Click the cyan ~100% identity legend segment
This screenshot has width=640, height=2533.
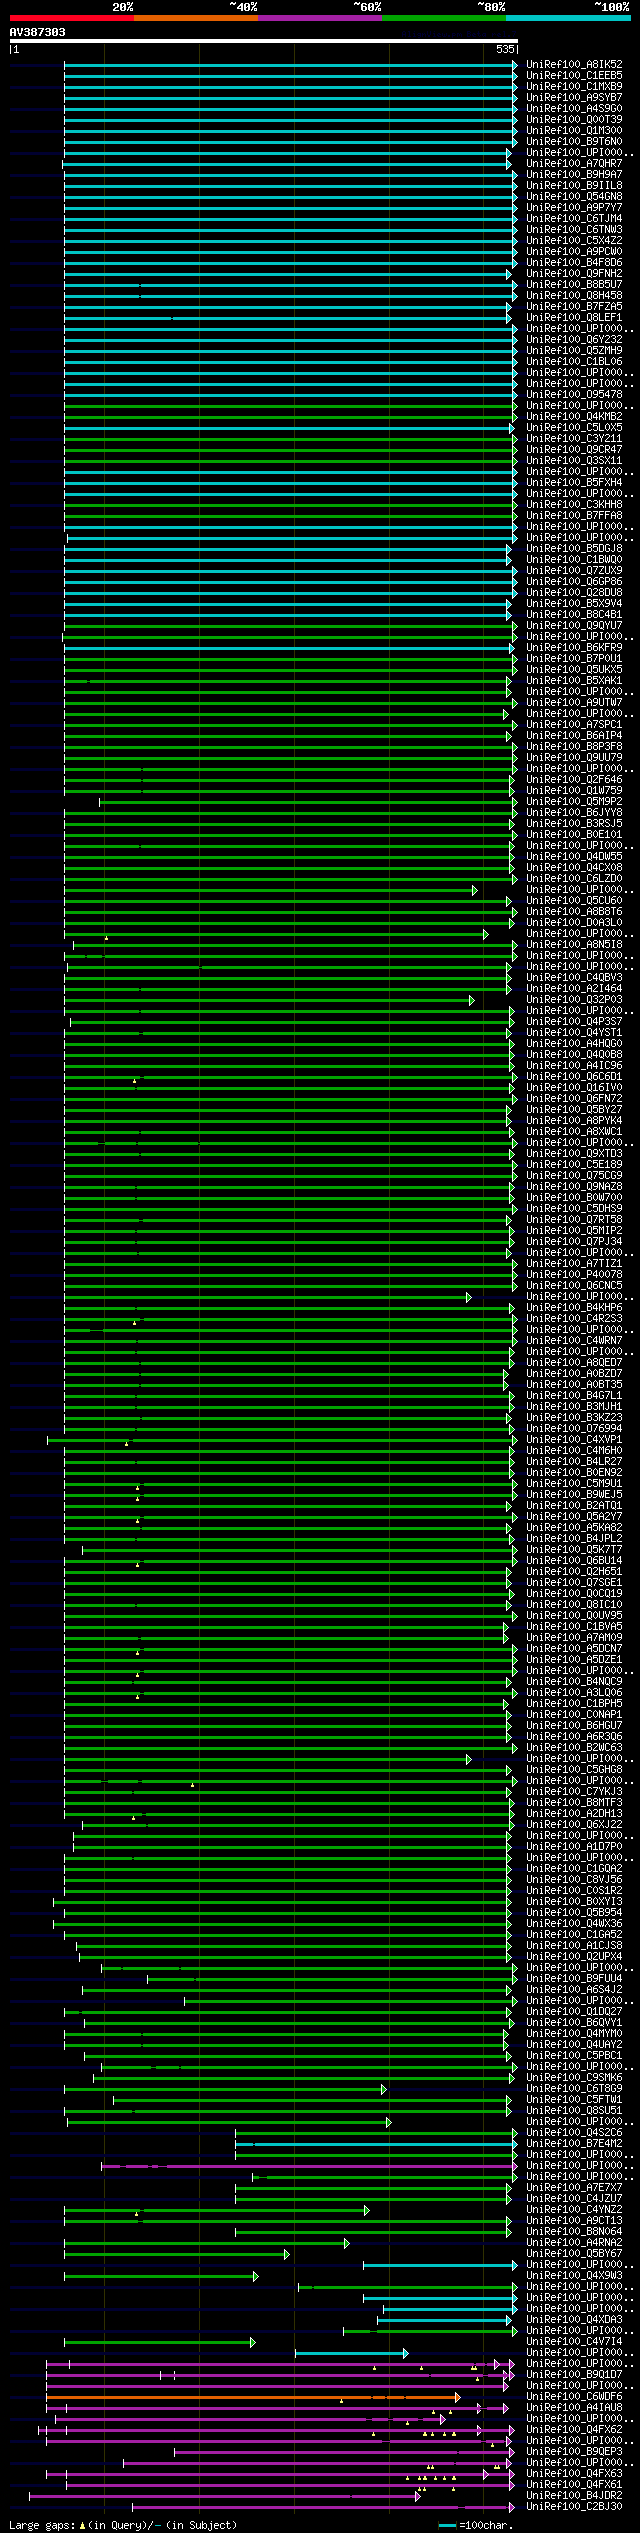click(x=568, y=18)
